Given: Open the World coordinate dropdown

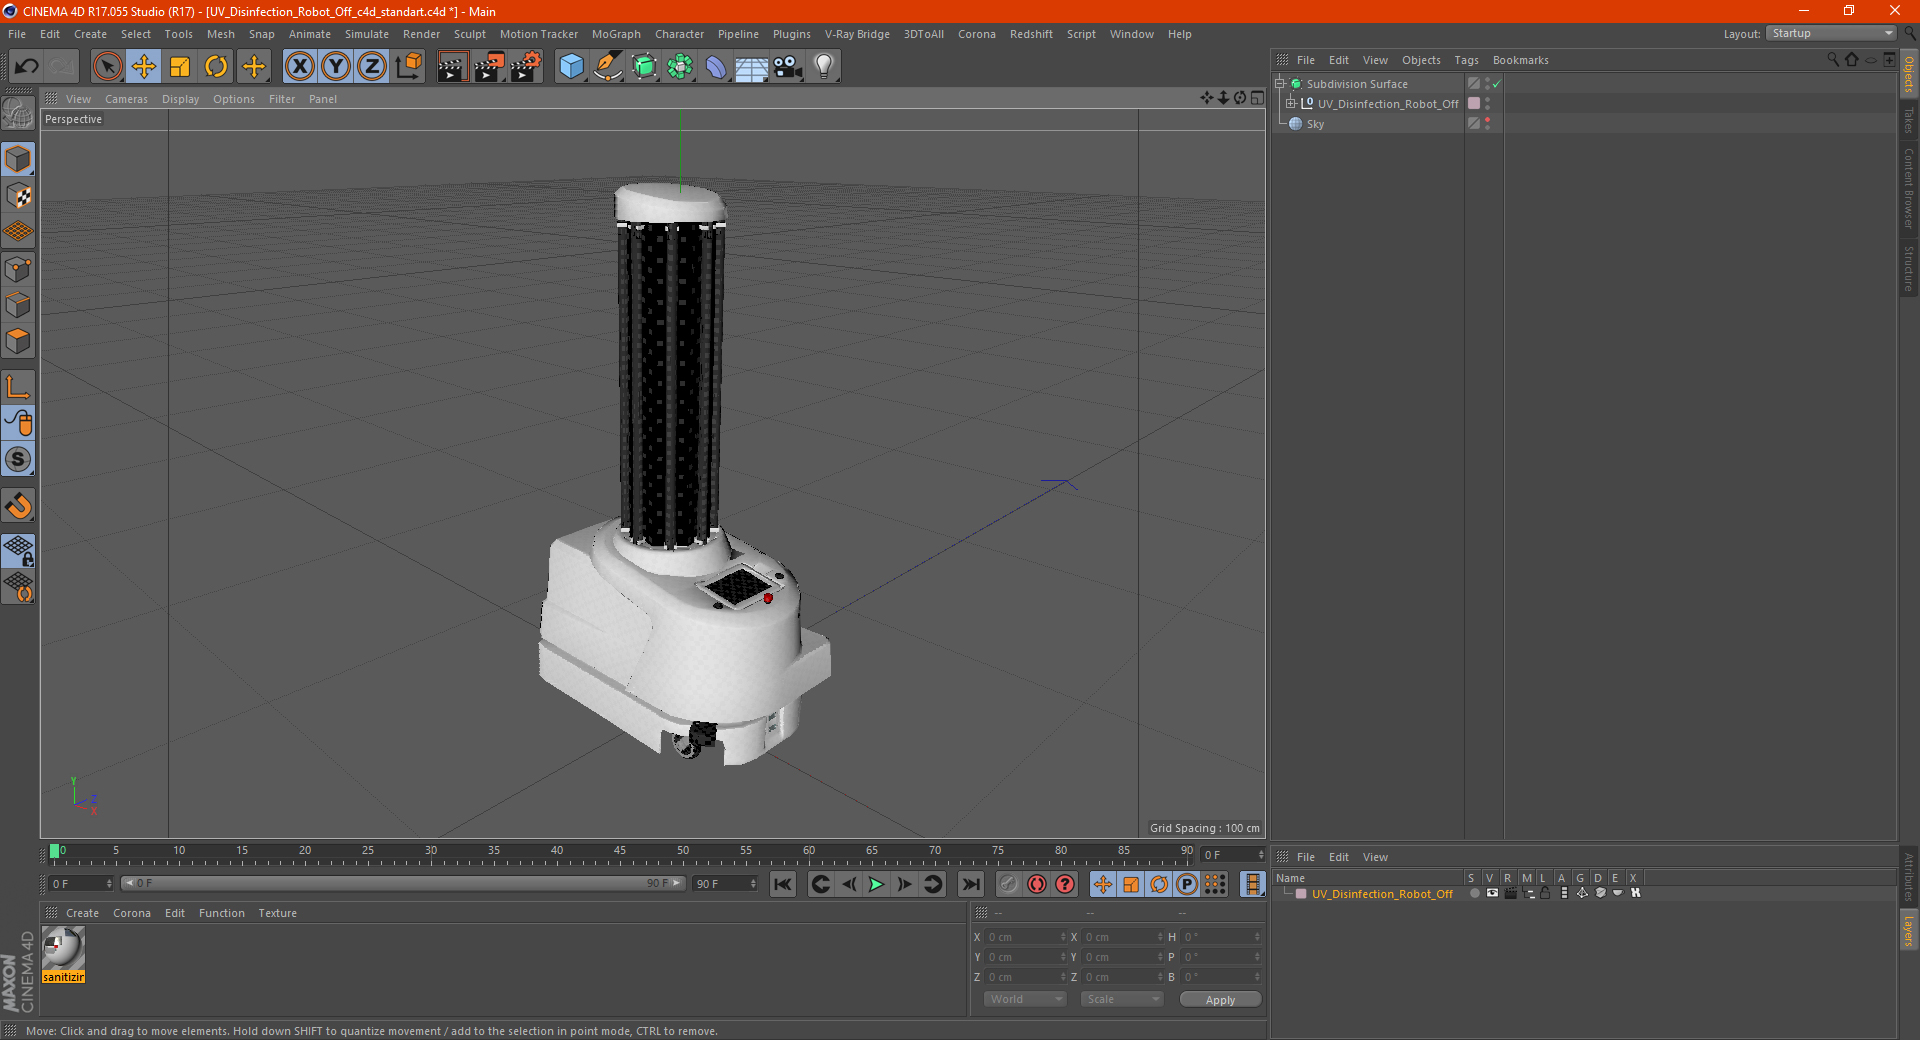Looking at the screenshot, I should [1025, 999].
